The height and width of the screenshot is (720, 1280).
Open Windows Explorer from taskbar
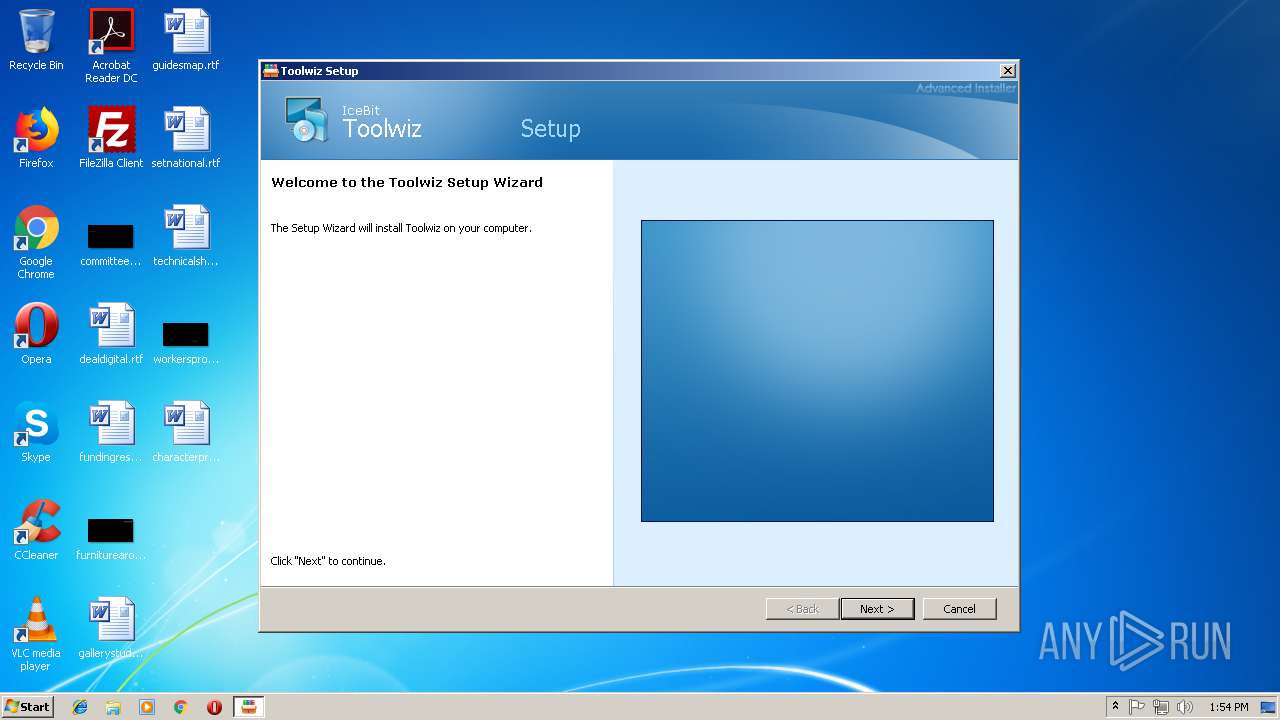point(113,707)
